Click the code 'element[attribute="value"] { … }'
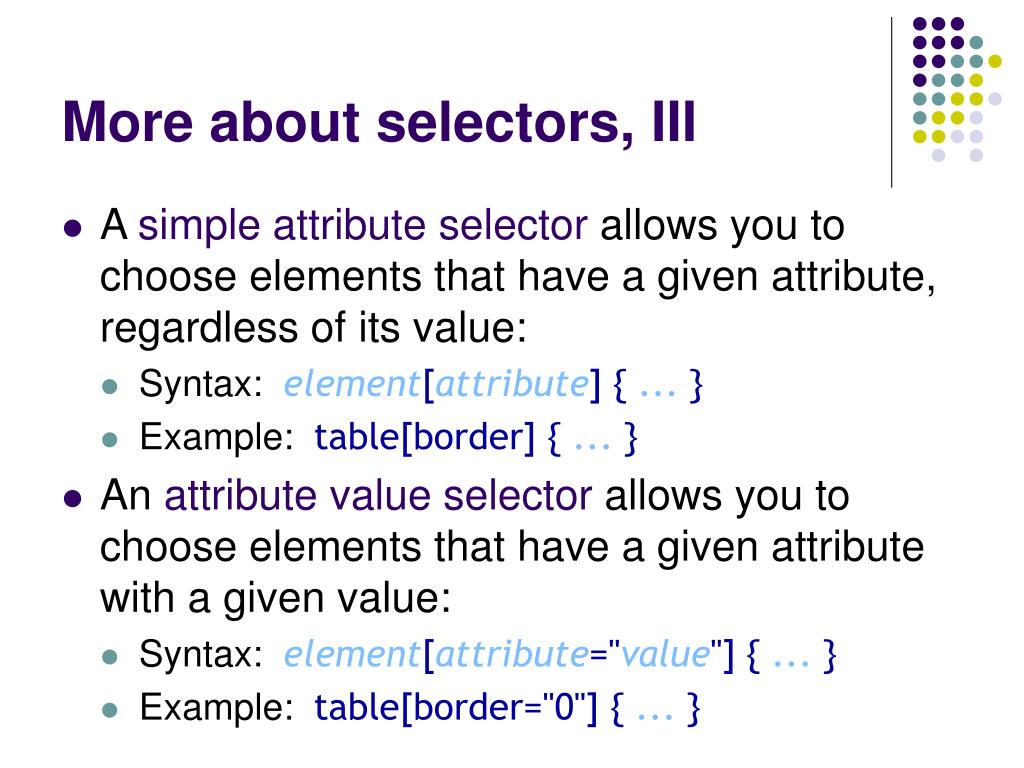The height and width of the screenshot is (768, 1024). tap(560, 654)
